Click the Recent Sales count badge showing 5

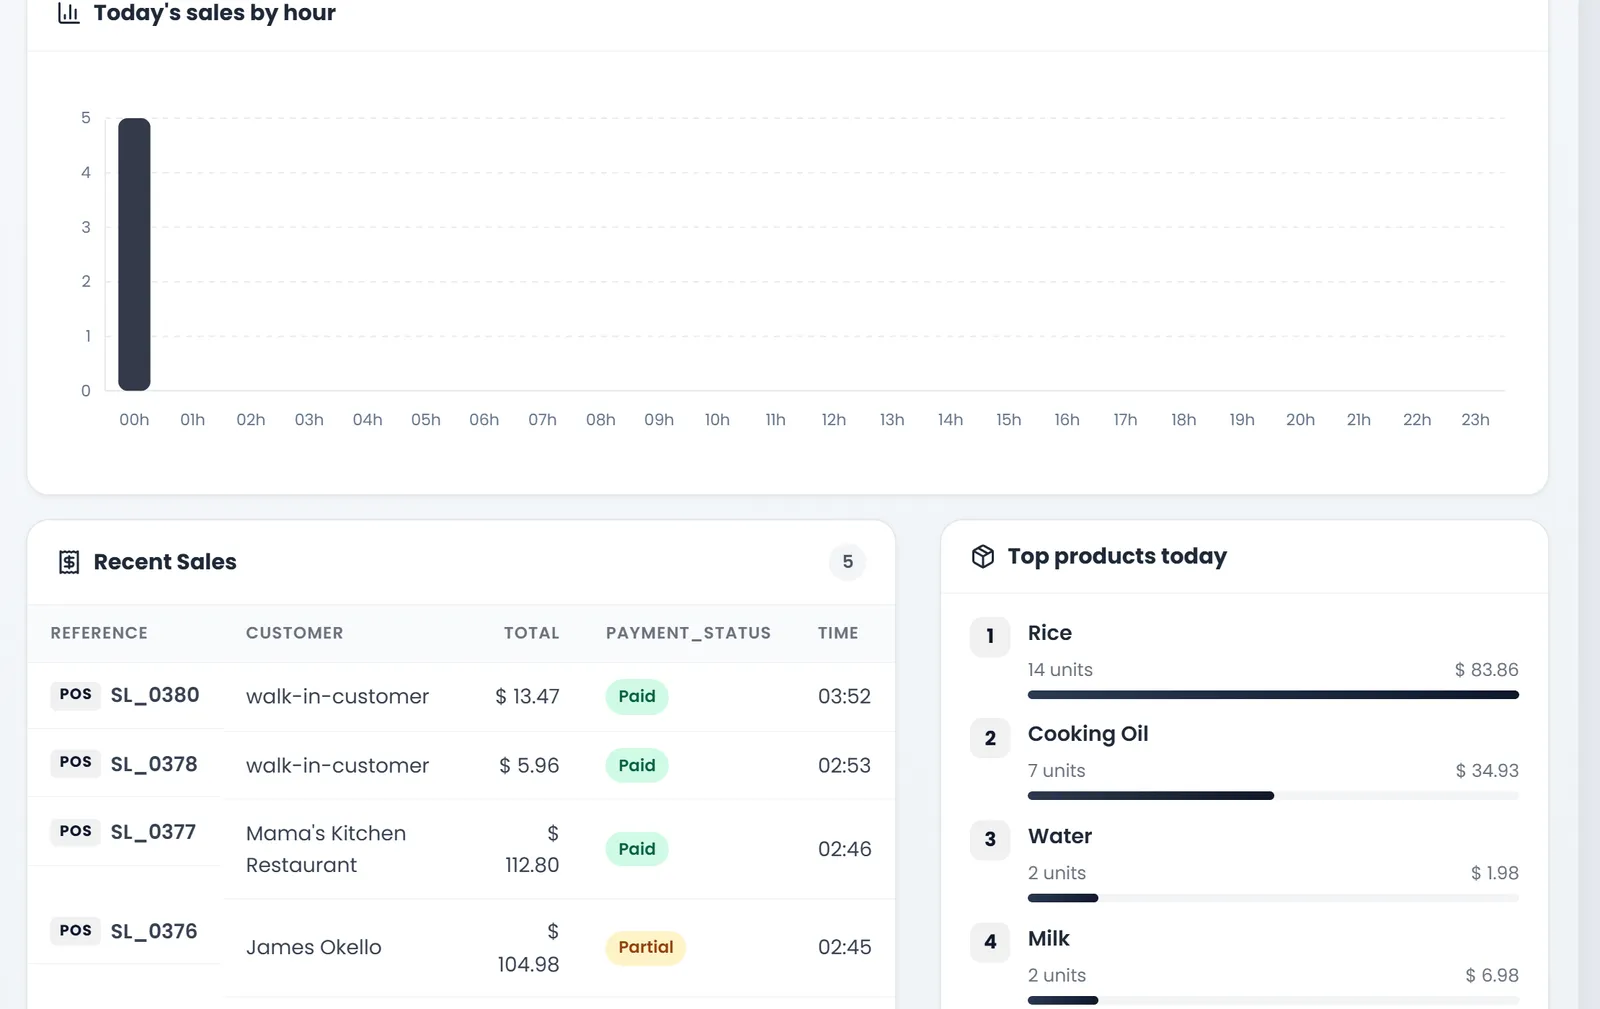pos(848,562)
